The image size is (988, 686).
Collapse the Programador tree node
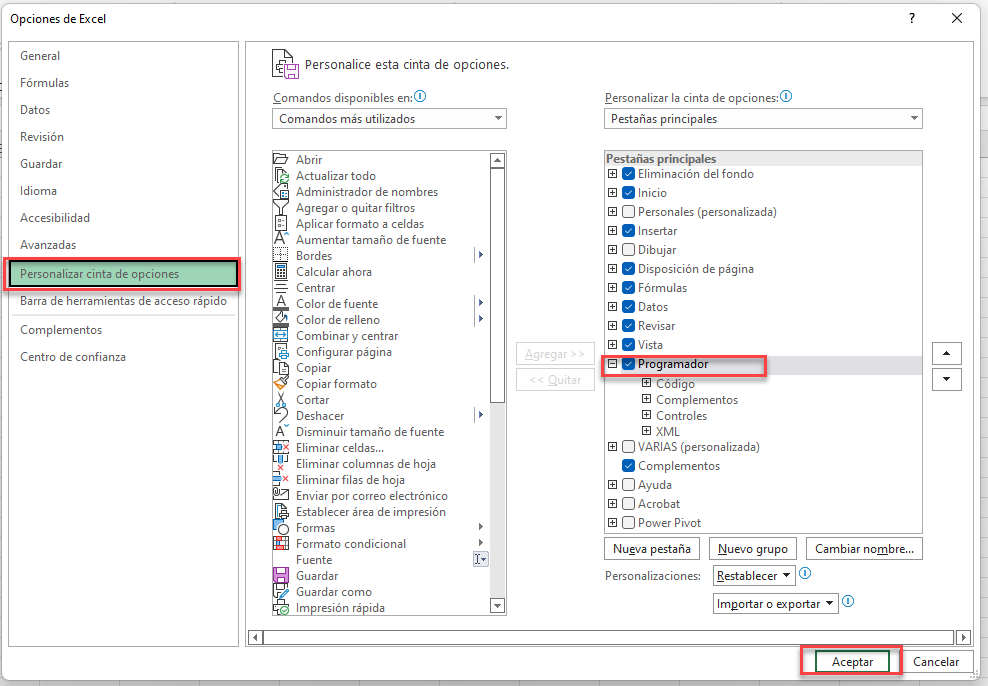tap(612, 363)
